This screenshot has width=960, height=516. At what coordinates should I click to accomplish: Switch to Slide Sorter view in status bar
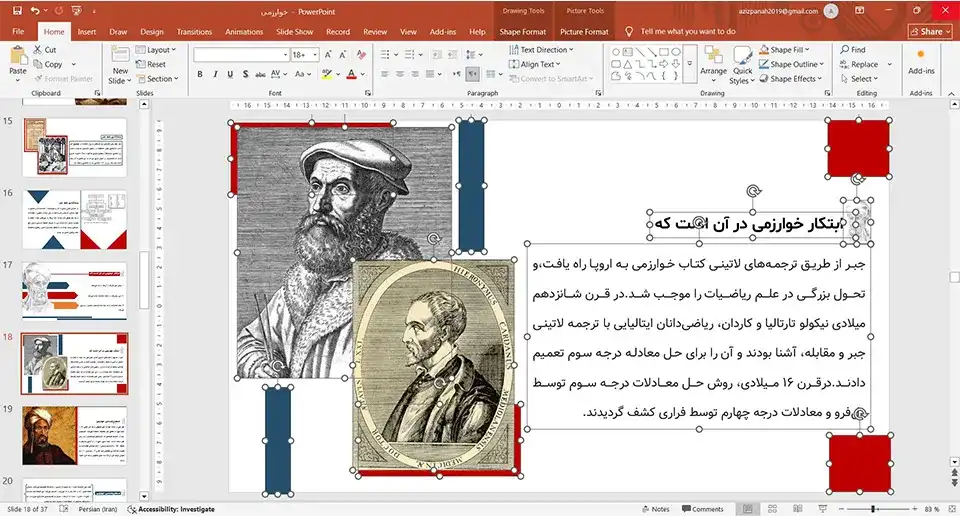click(772, 509)
